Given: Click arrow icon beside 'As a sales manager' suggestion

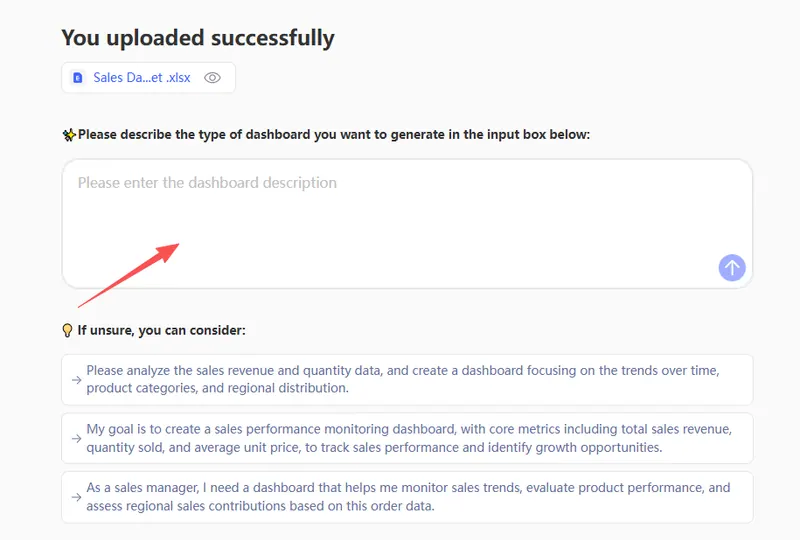Looking at the screenshot, I should click(76, 497).
